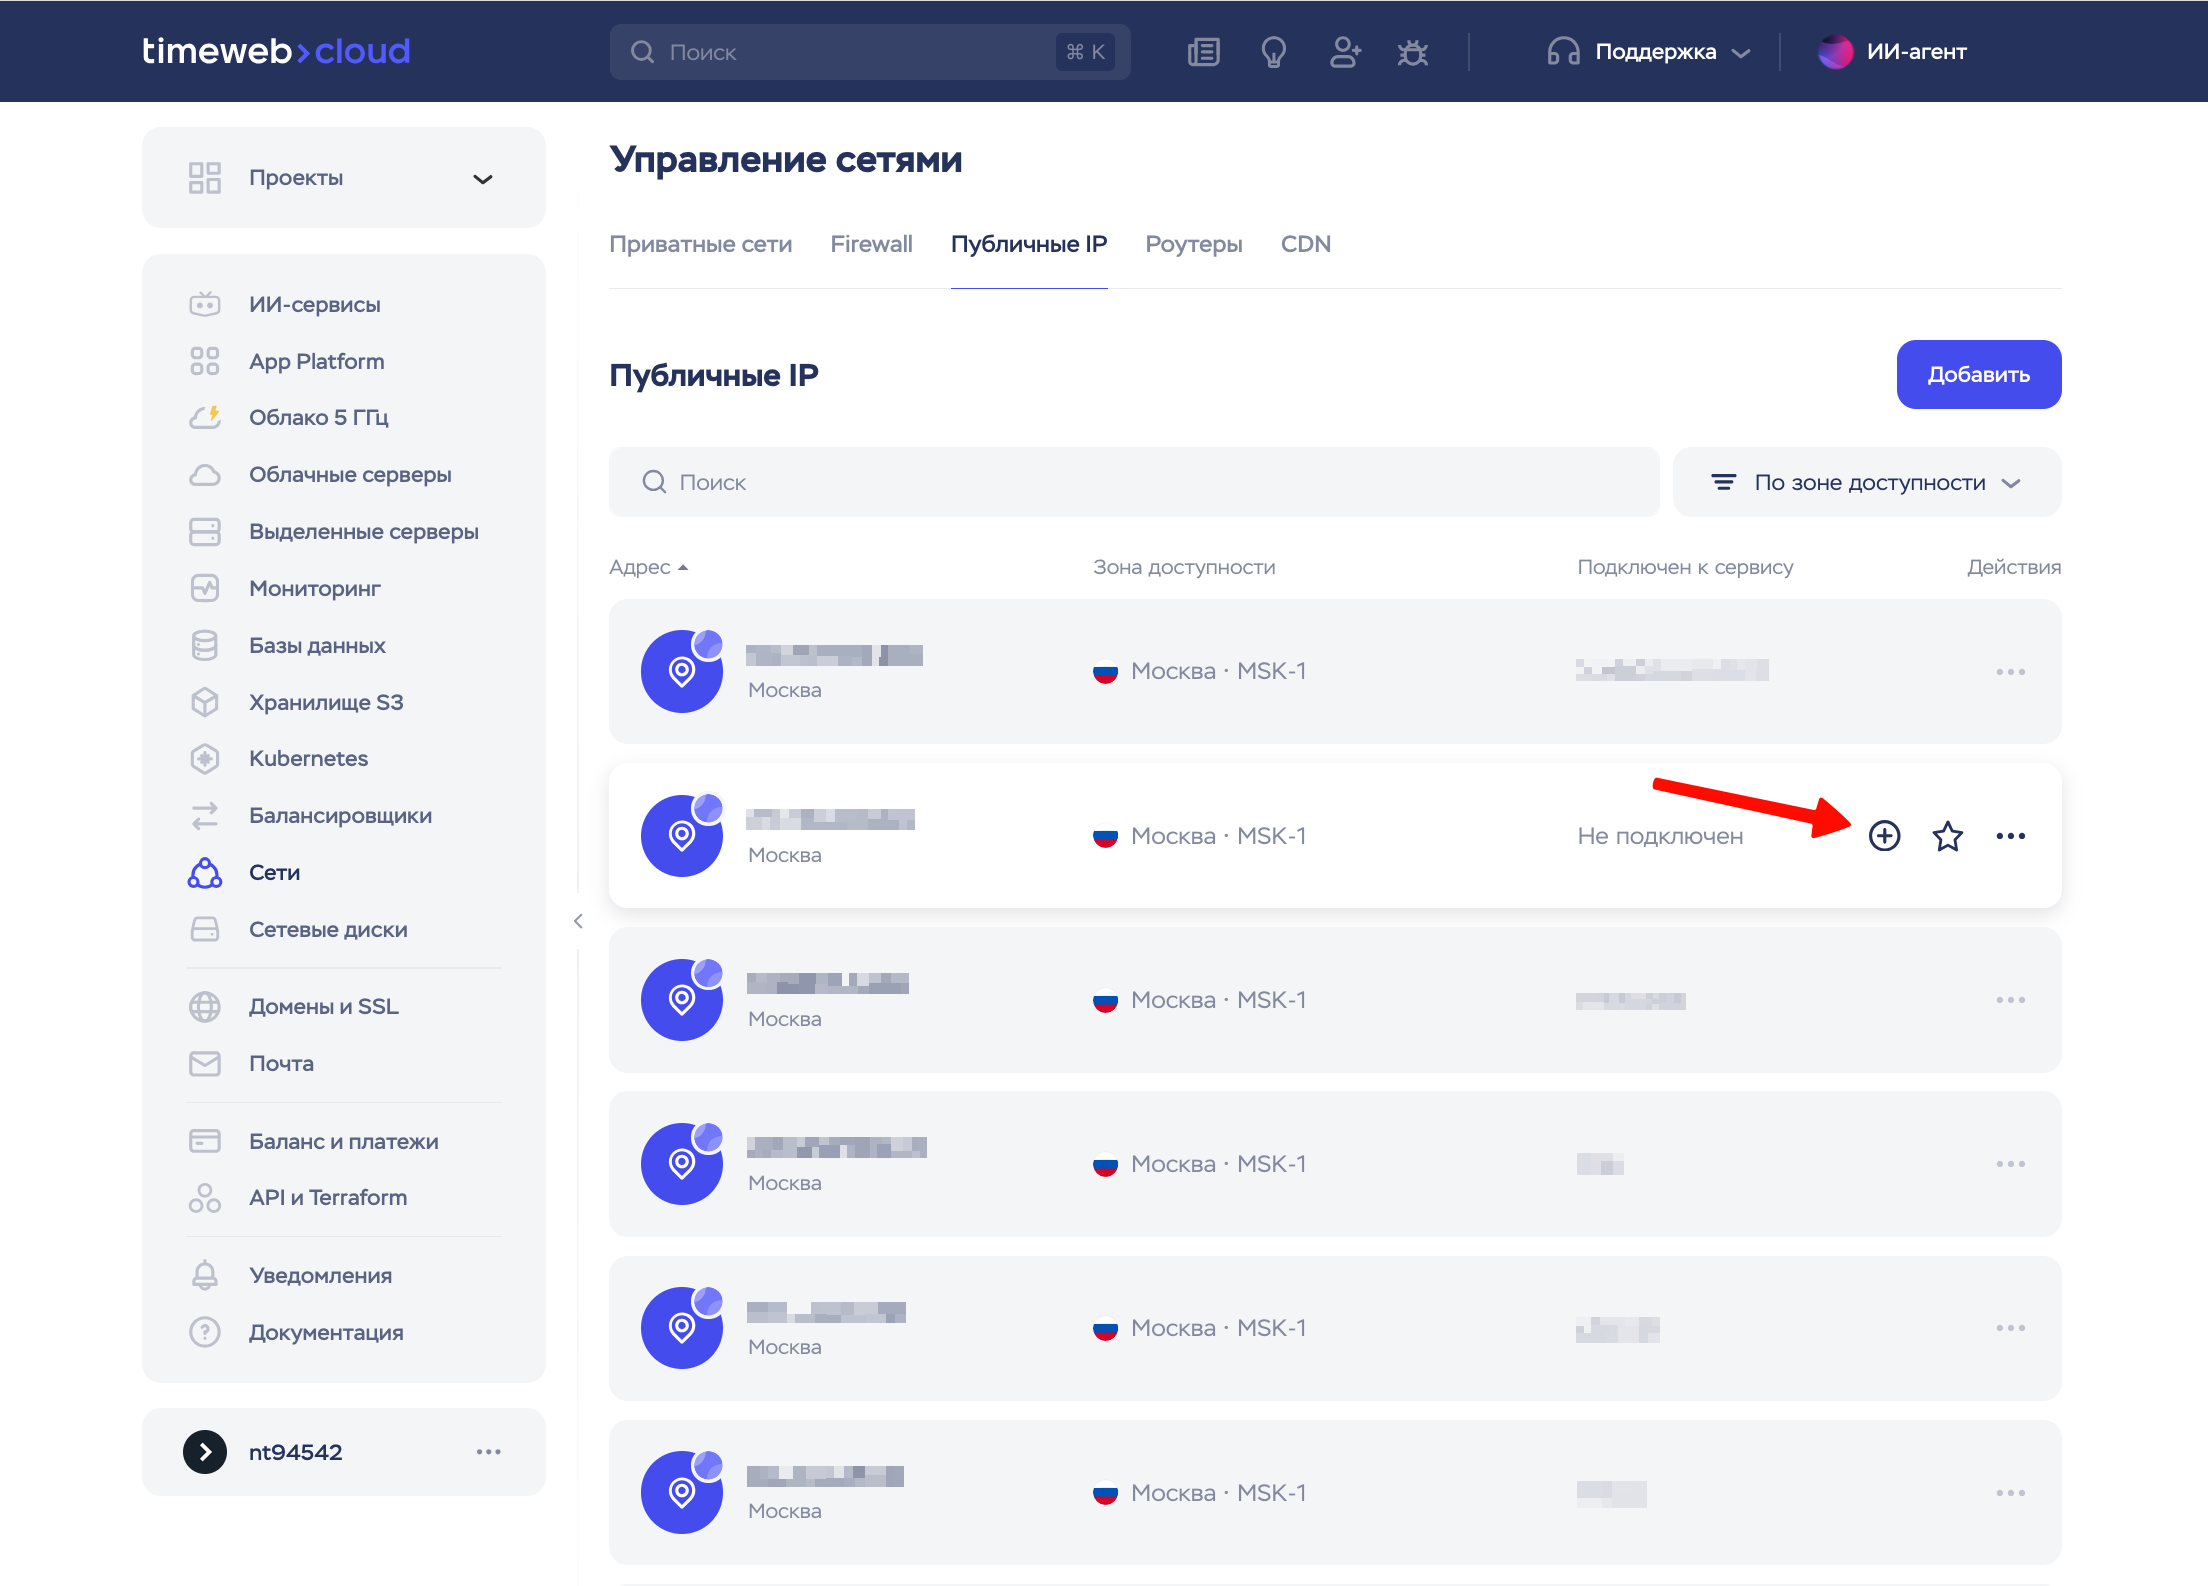
Task: Open three-dot menu for unconnected IP row
Action: [x=2010, y=836]
